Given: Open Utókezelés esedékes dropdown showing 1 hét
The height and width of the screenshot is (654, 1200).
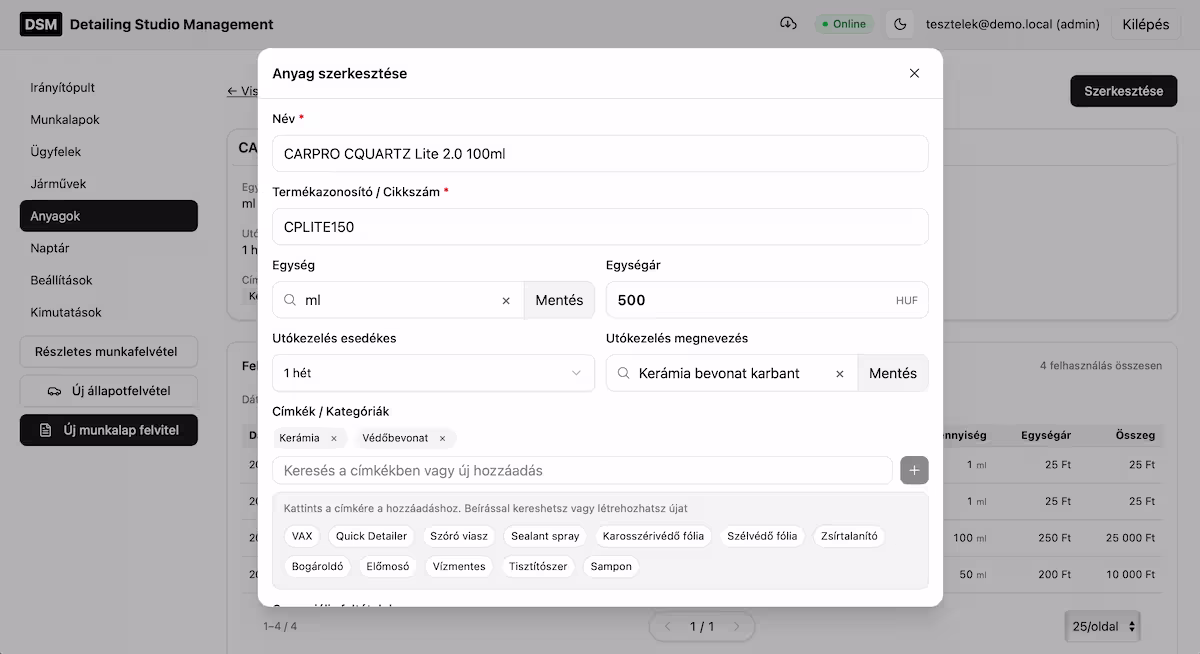Looking at the screenshot, I should pyautogui.click(x=433, y=373).
